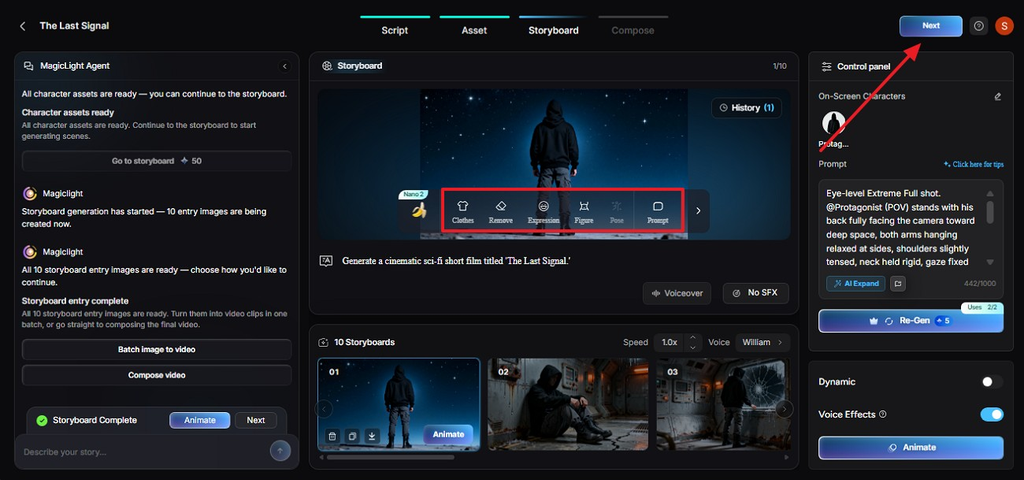This screenshot has width=1024, height=480.
Task: Click the AI Expand button
Action: tap(856, 283)
